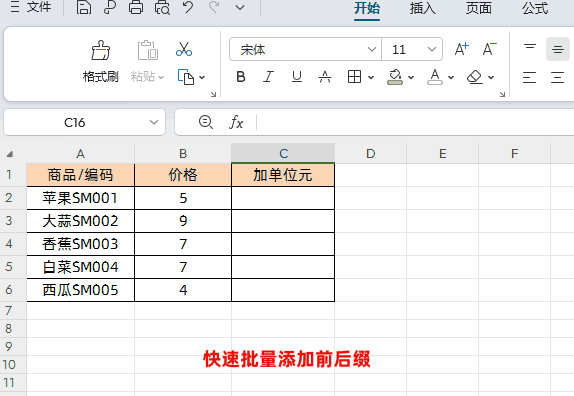
Task: Decrease font size with A- icon
Action: pyautogui.click(x=489, y=49)
